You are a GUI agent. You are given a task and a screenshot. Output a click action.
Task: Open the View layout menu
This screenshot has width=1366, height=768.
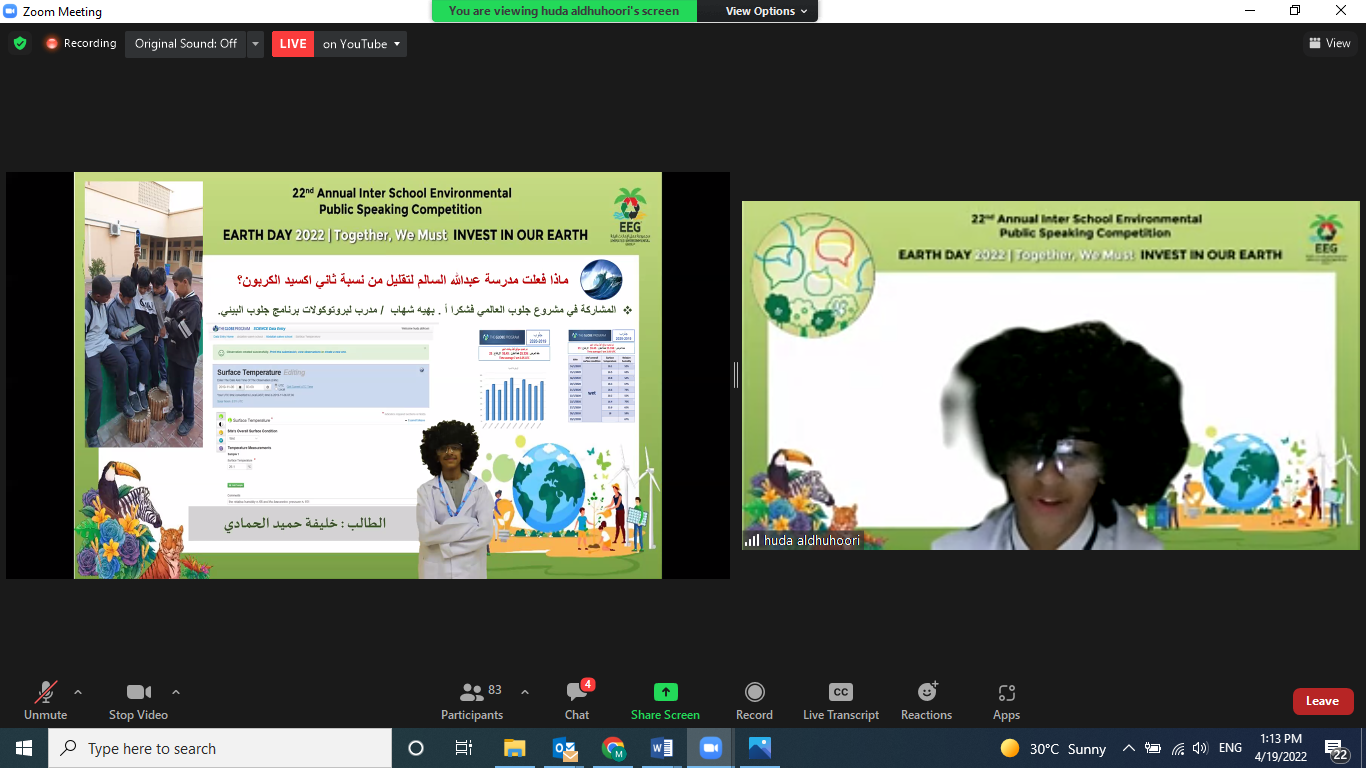pos(1329,43)
